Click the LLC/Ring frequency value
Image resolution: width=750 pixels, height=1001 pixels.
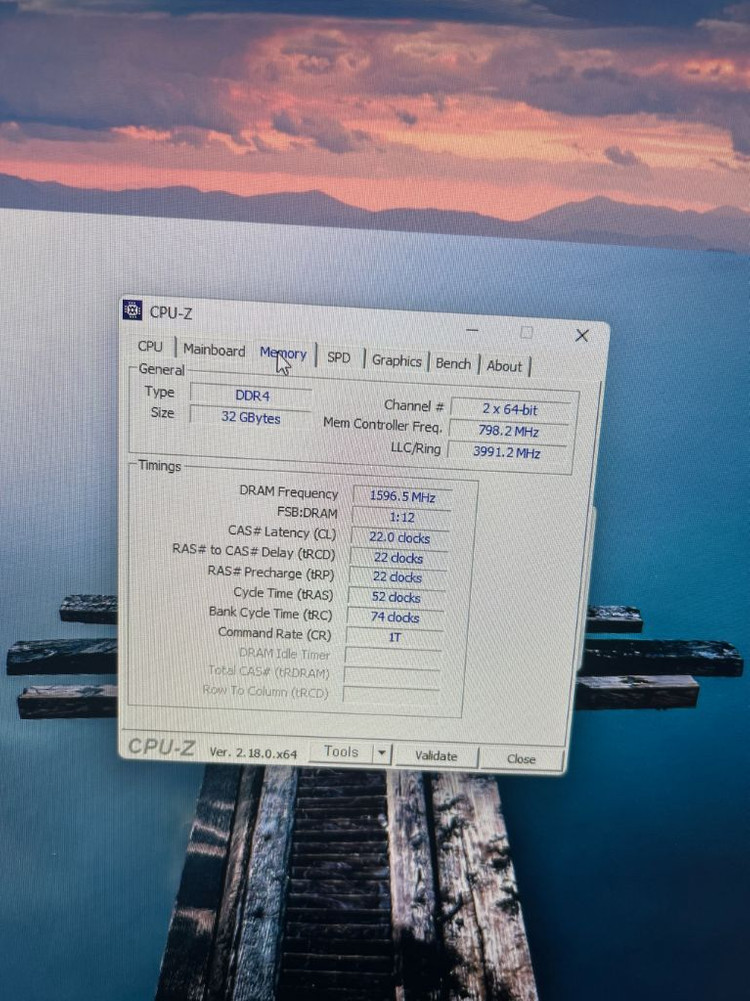point(507,452)
